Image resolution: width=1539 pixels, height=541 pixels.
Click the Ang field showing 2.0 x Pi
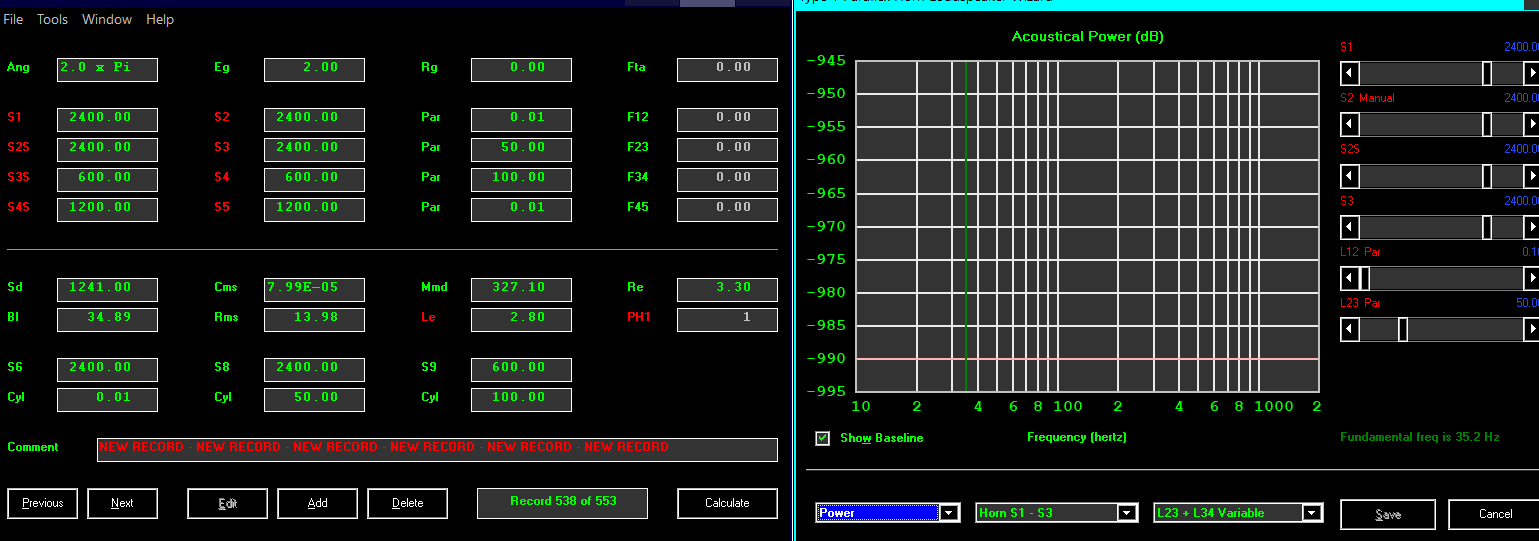(x=107, y=69)
